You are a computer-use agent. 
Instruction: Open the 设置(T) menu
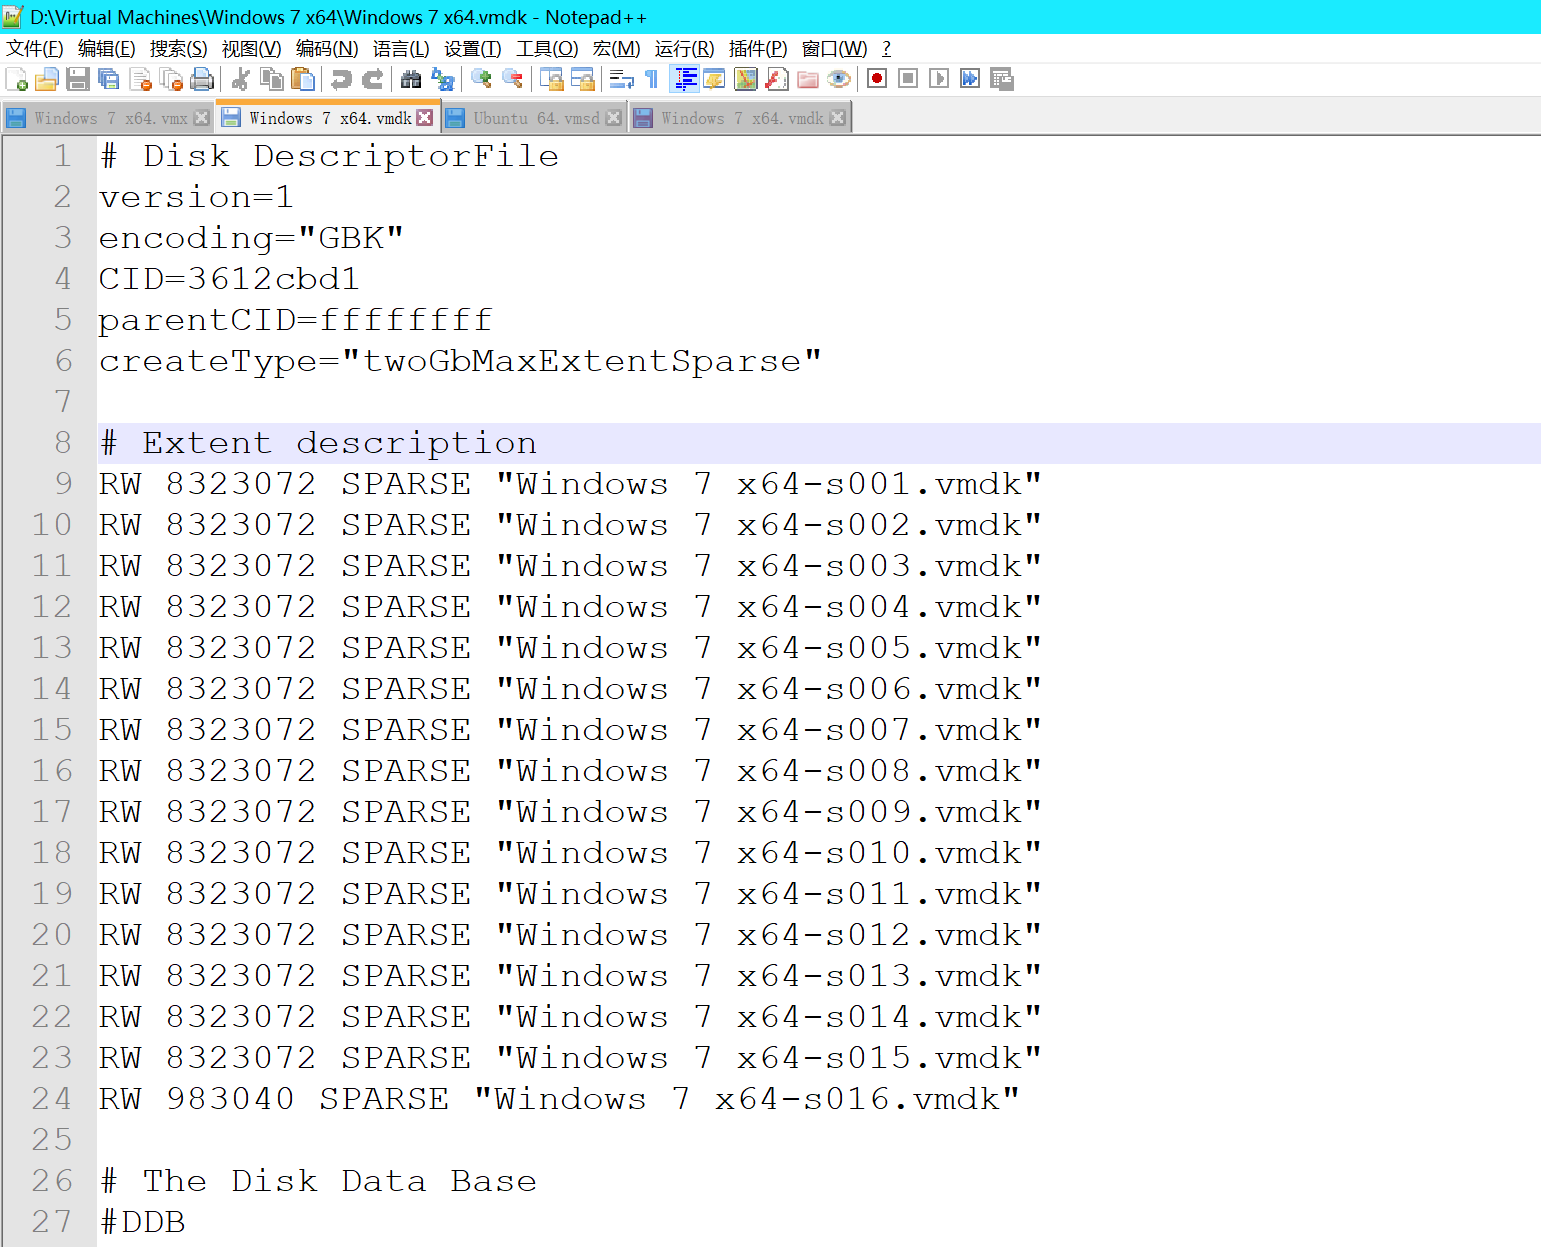(472, 49)
